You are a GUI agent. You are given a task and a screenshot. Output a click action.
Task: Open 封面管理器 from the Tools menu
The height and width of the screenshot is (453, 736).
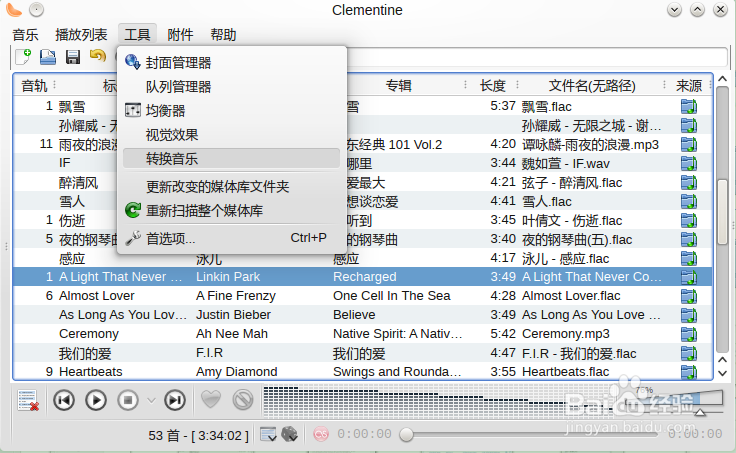231,62
